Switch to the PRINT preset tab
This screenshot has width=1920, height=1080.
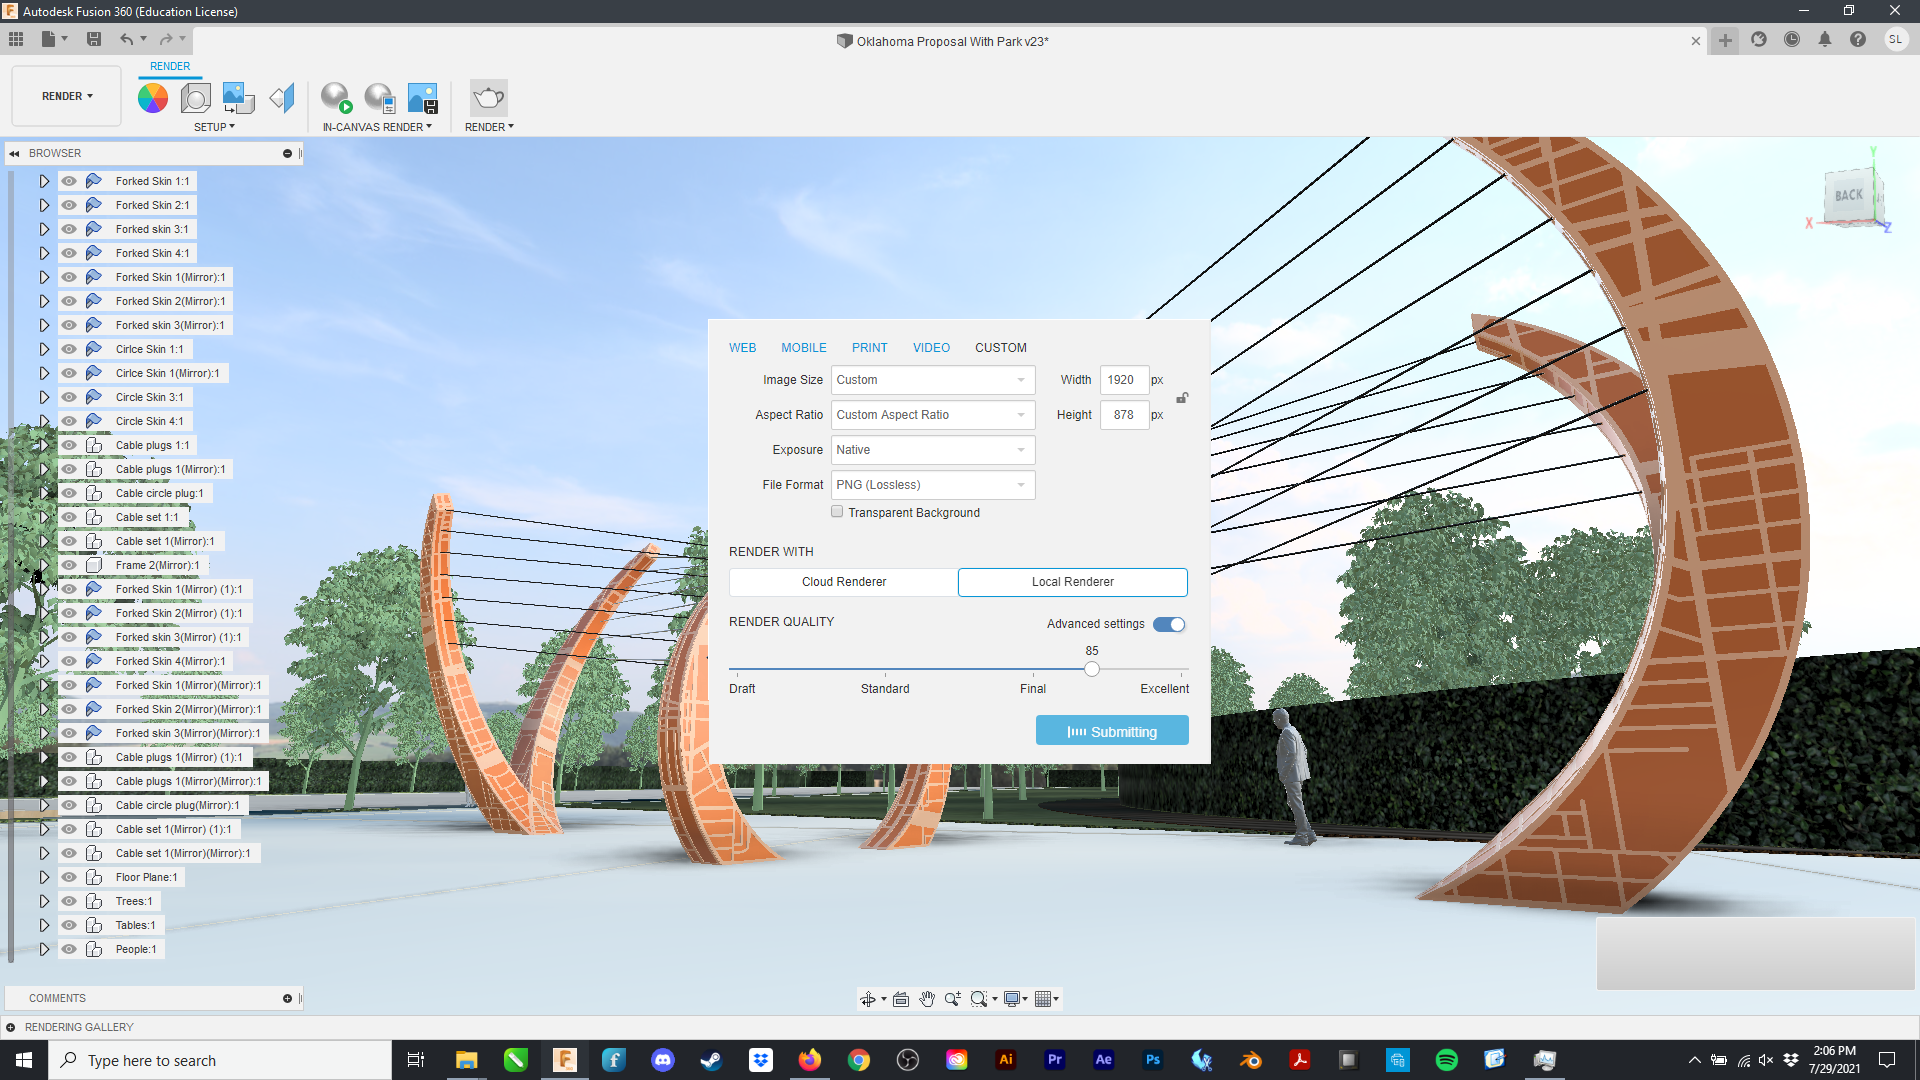coord(869,348)
